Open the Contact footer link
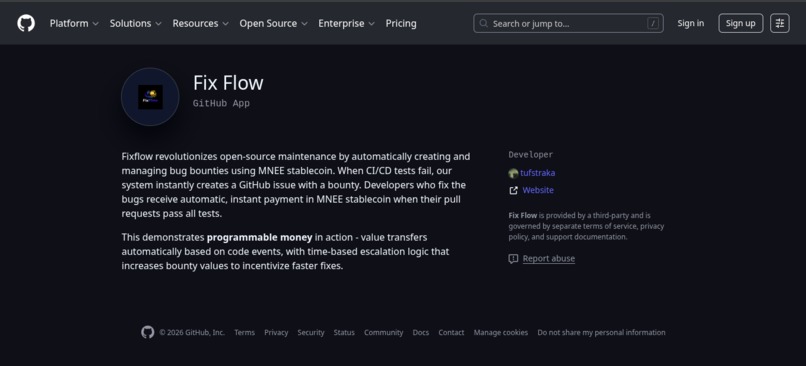 point(451,333)
